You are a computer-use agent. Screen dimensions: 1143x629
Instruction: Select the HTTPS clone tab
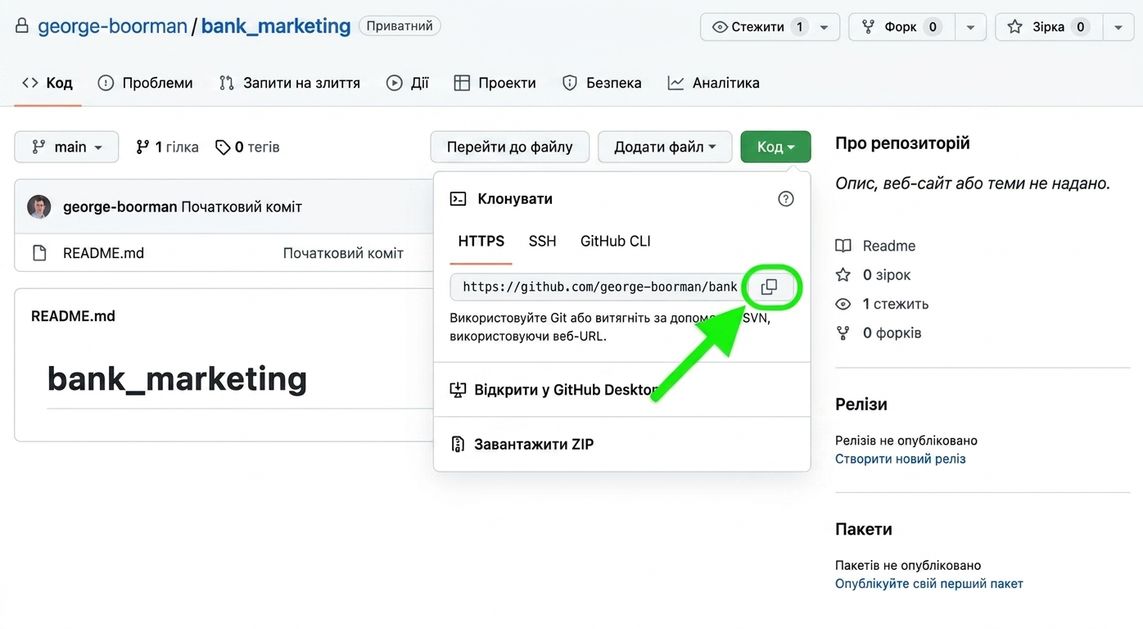coord(481,241)
